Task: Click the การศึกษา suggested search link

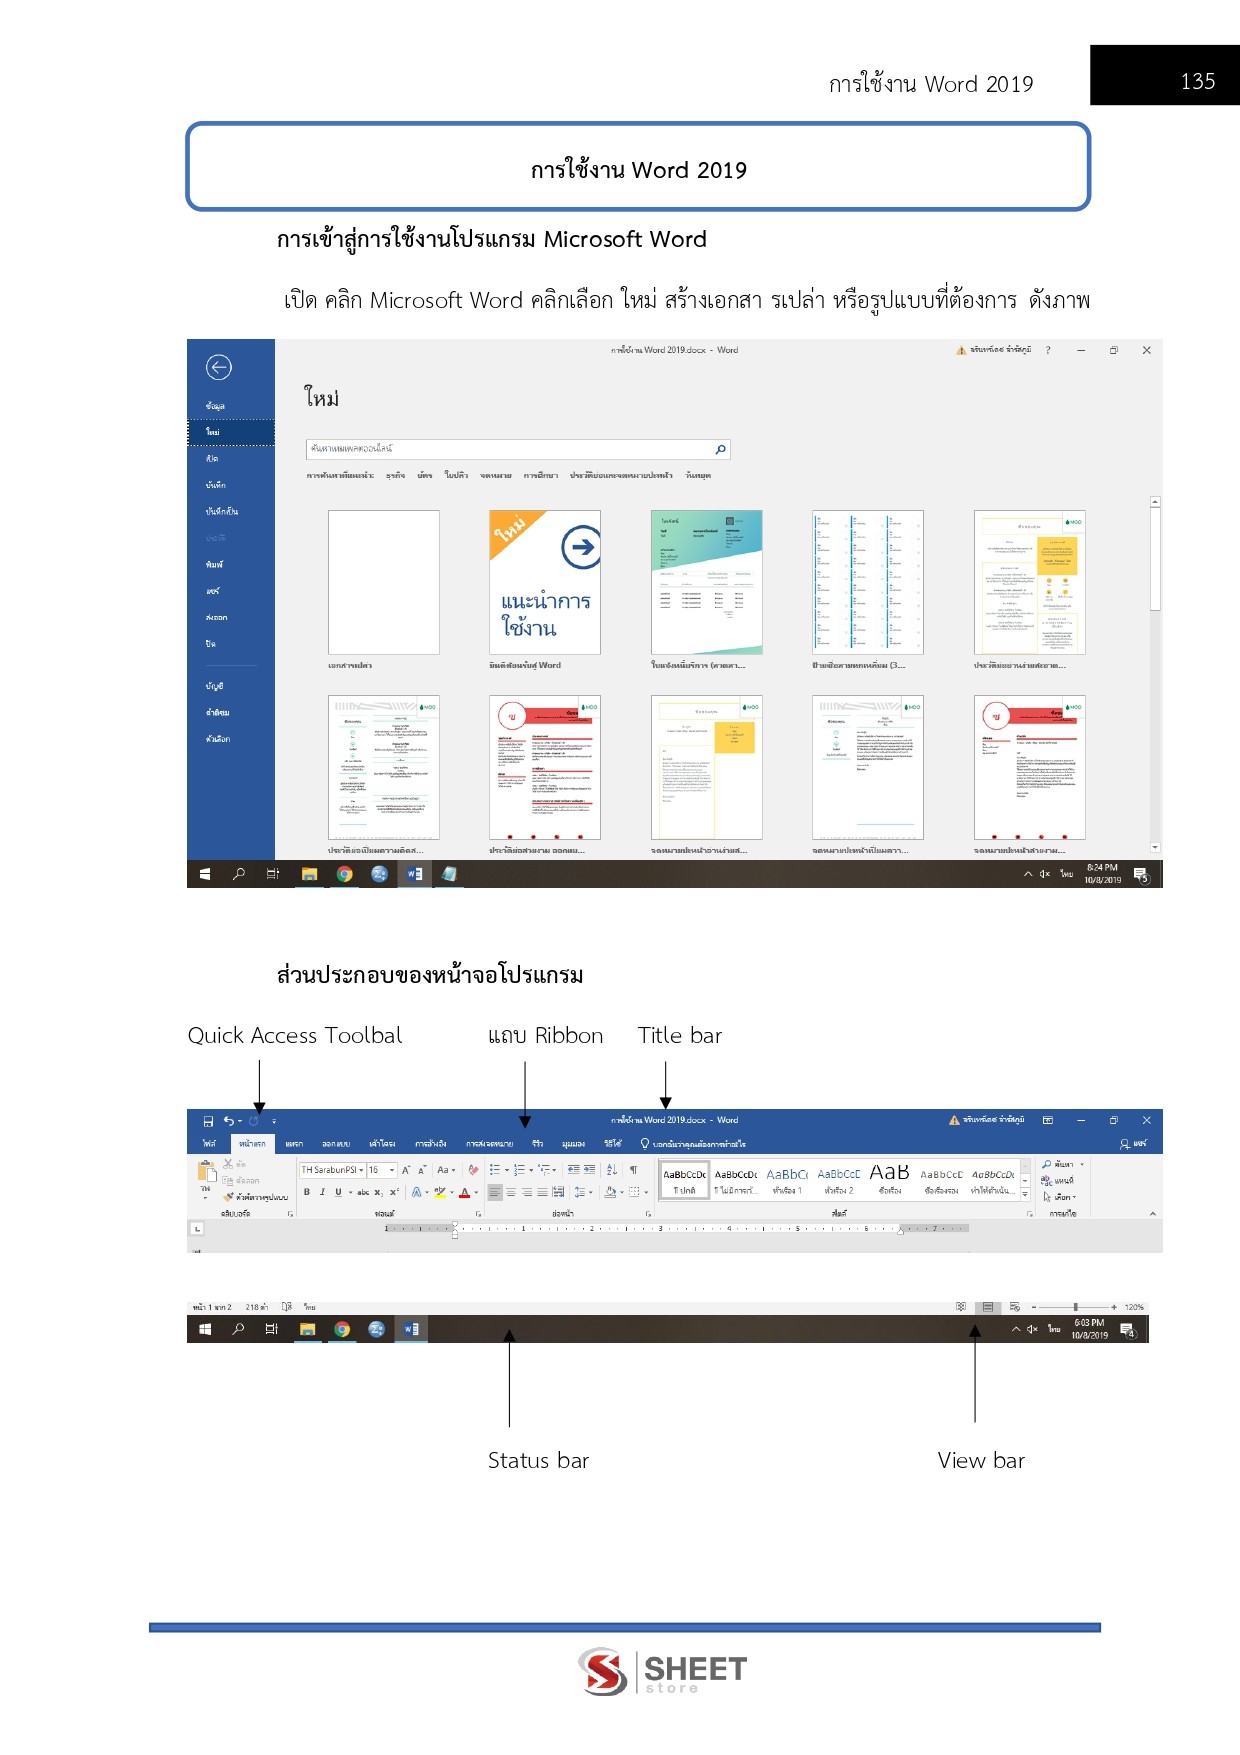Action: (x=541, y=476)
